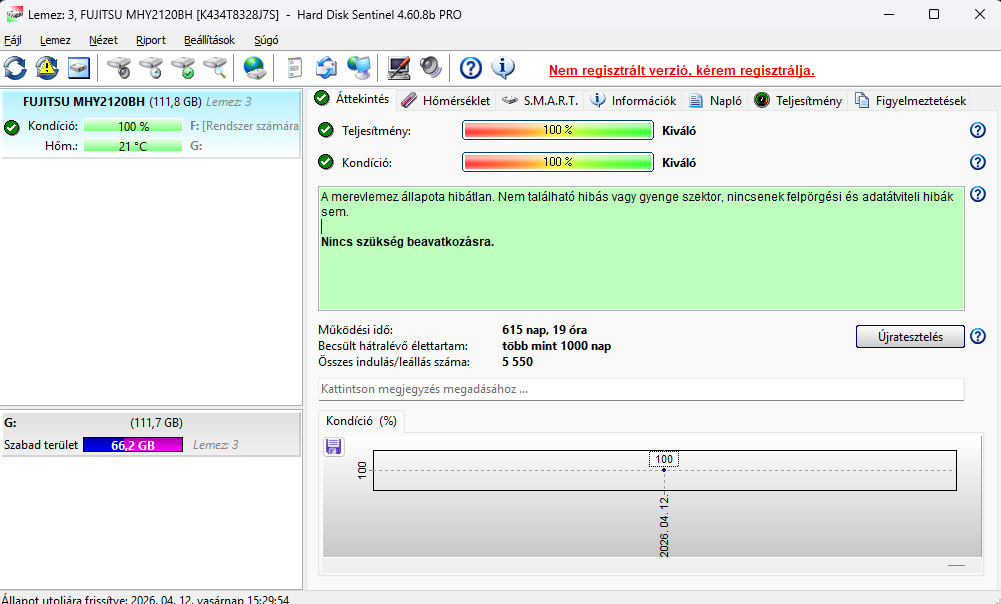Open the Riport menu
The width and height of the screenshot is (1001, 604).
[151, 40]
